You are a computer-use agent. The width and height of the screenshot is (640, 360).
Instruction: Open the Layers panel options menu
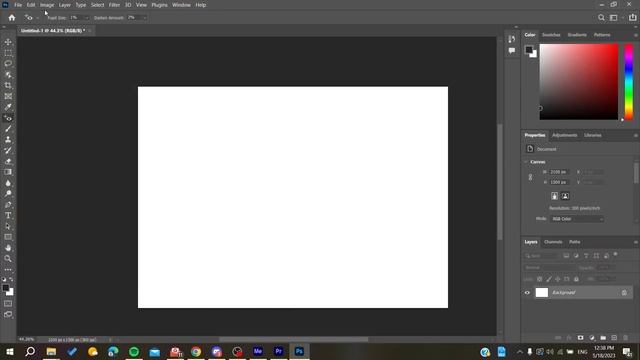(636, 242)
